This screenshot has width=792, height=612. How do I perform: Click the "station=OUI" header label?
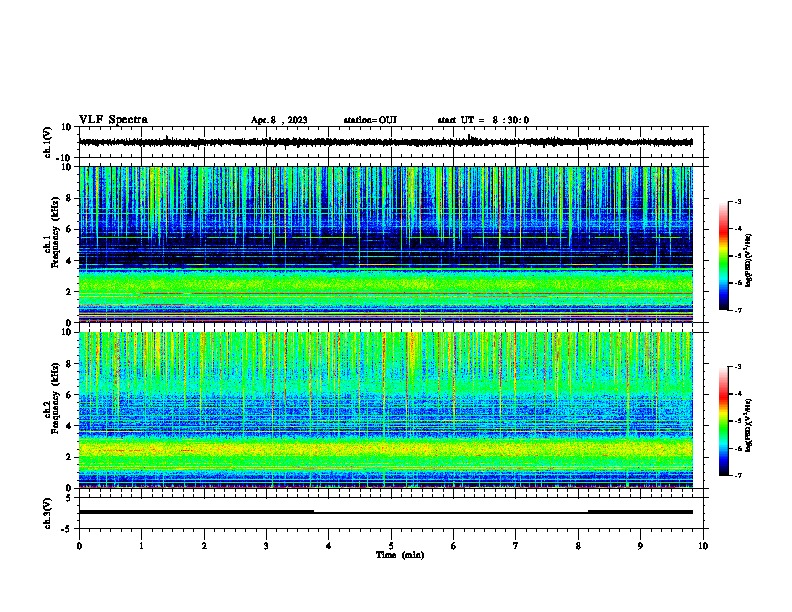370,120
